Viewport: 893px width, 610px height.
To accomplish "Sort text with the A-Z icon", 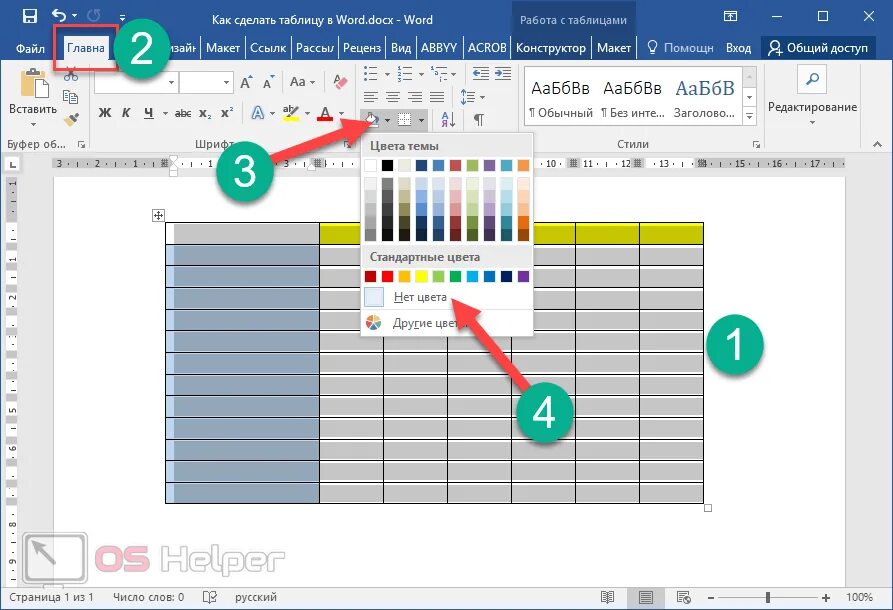I will 448,119.
